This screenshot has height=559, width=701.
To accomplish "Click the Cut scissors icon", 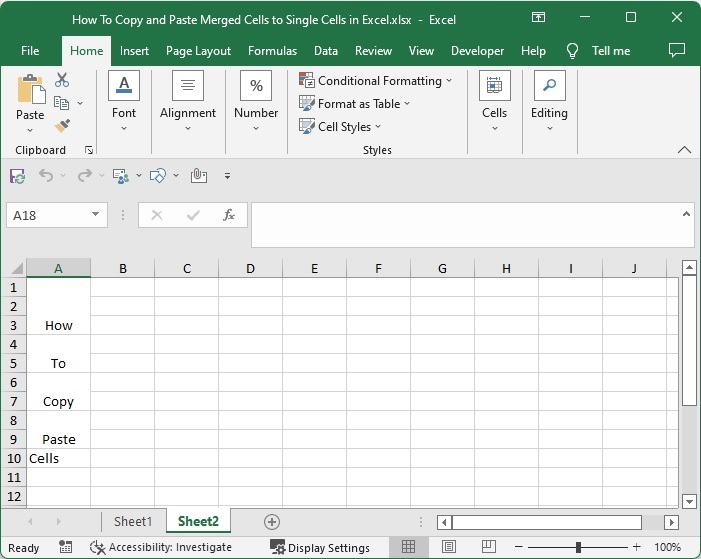I will pyautogui.click(x=62, y=80).
